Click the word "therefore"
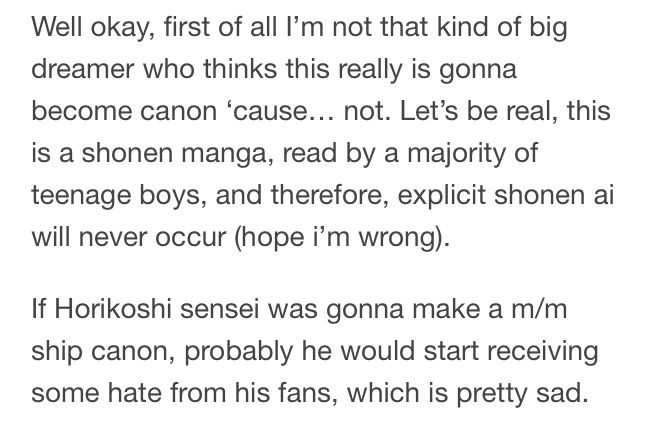Viewport: 647px width, 434px height. click(327, 195)
